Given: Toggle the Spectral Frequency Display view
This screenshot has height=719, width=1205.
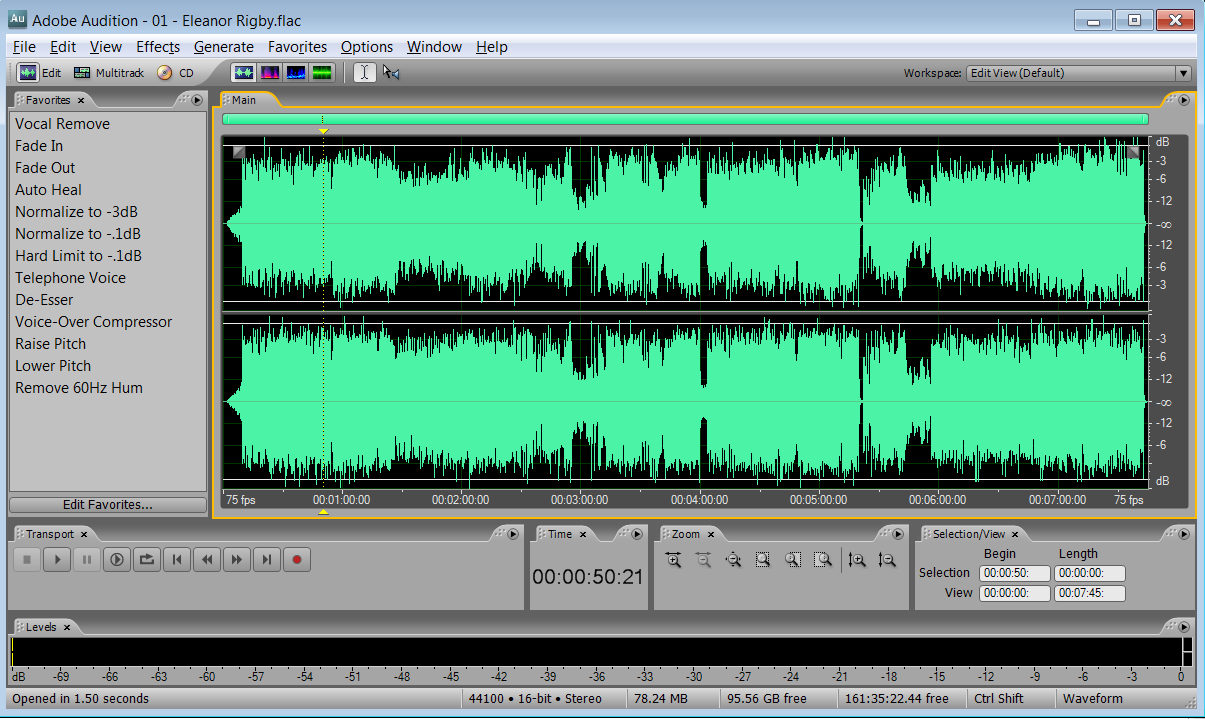Looking at the screenshot, I should click(269, 73).
